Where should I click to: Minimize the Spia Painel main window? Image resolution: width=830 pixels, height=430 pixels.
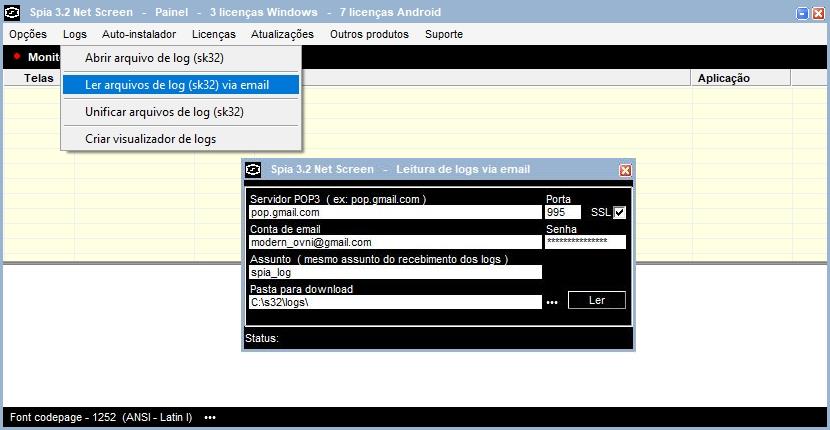point(803,14)
